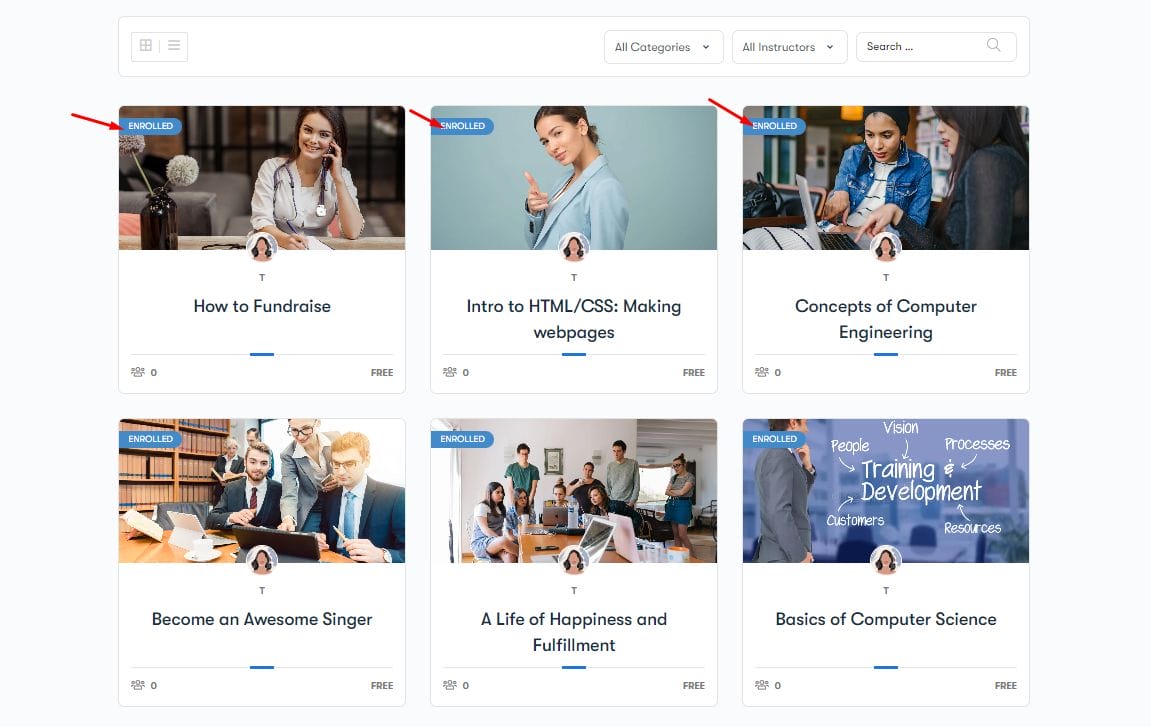Click Concepts of Computer Engineering course thumbnail
The height and width of the screenshot is (727, 1151).
(x=886, y=178)
